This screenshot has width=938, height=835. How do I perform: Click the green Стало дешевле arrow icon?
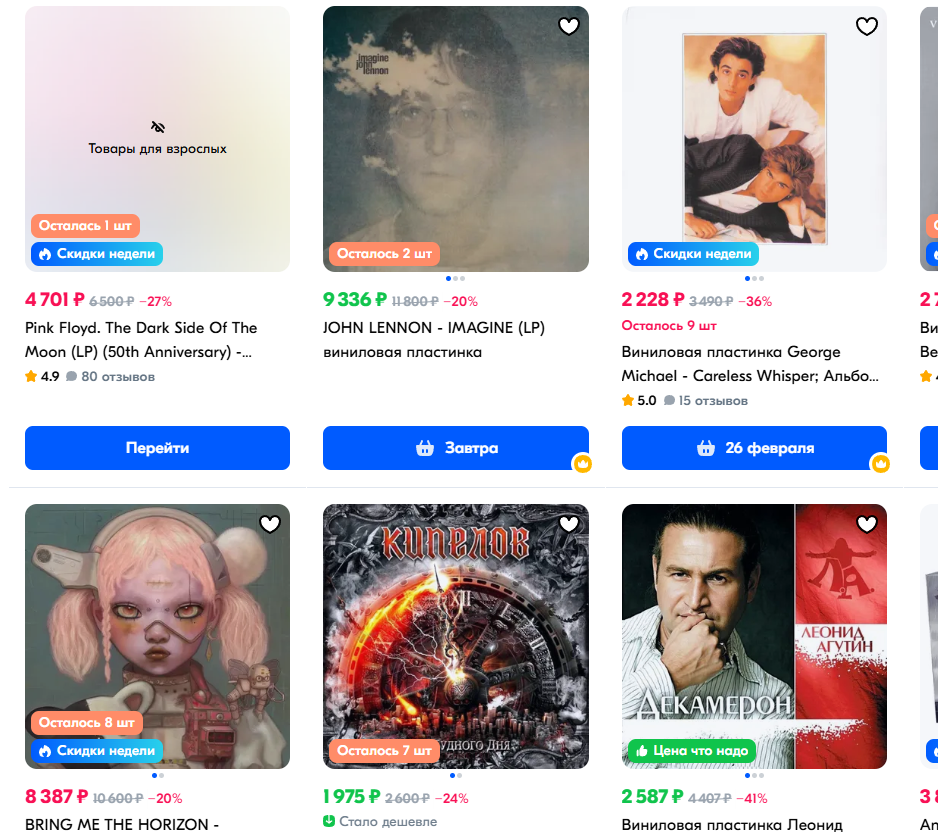click(329, 822)
